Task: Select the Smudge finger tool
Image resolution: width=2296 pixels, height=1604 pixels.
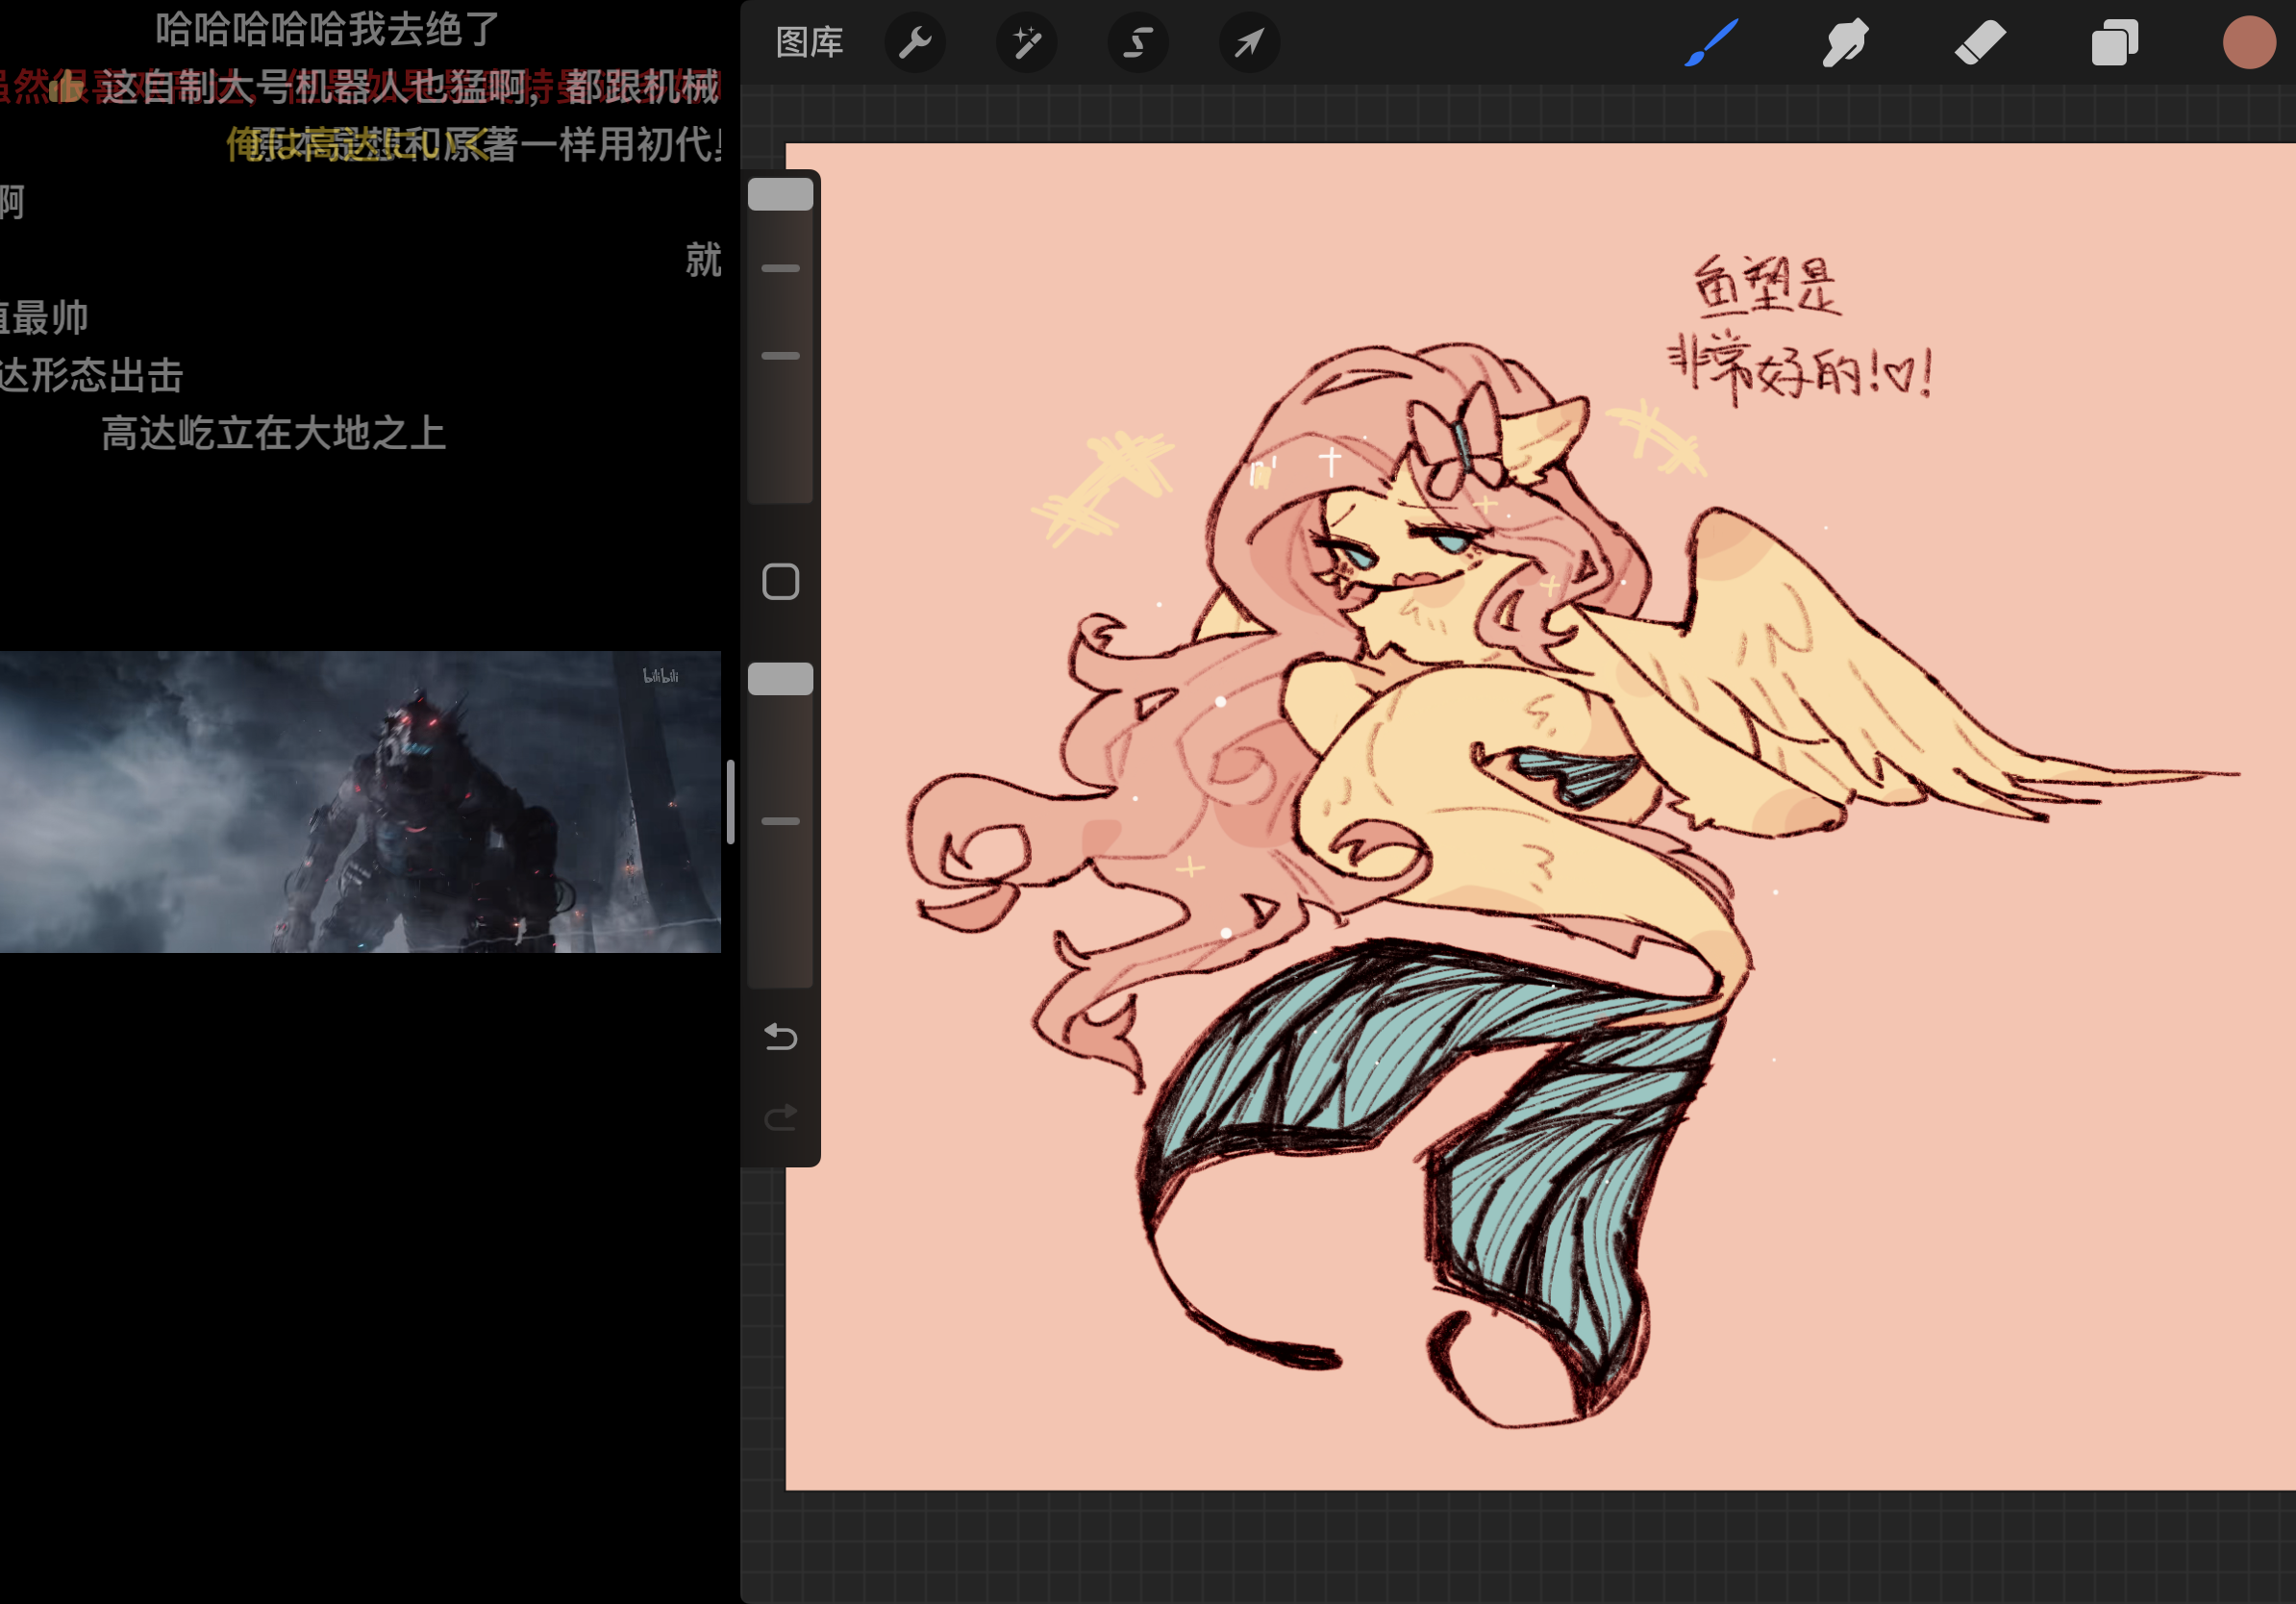Action: 1845,43
